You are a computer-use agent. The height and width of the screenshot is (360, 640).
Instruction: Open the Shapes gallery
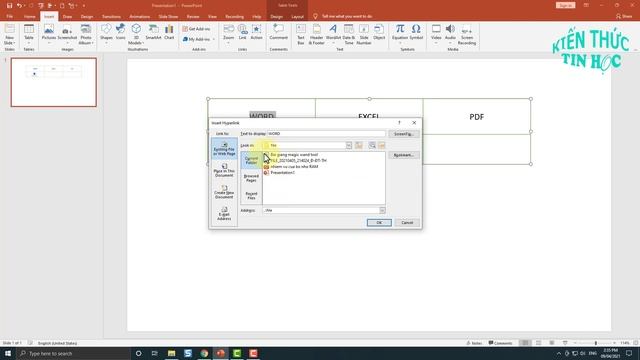[x=106, y=34]
